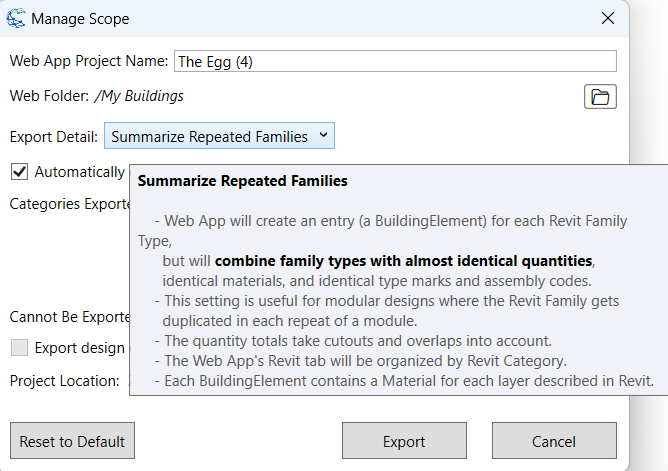Select the Summarize Repeated Families text in the combo box
This screenshot has width=668, height=471.
(x=209, y=136)
